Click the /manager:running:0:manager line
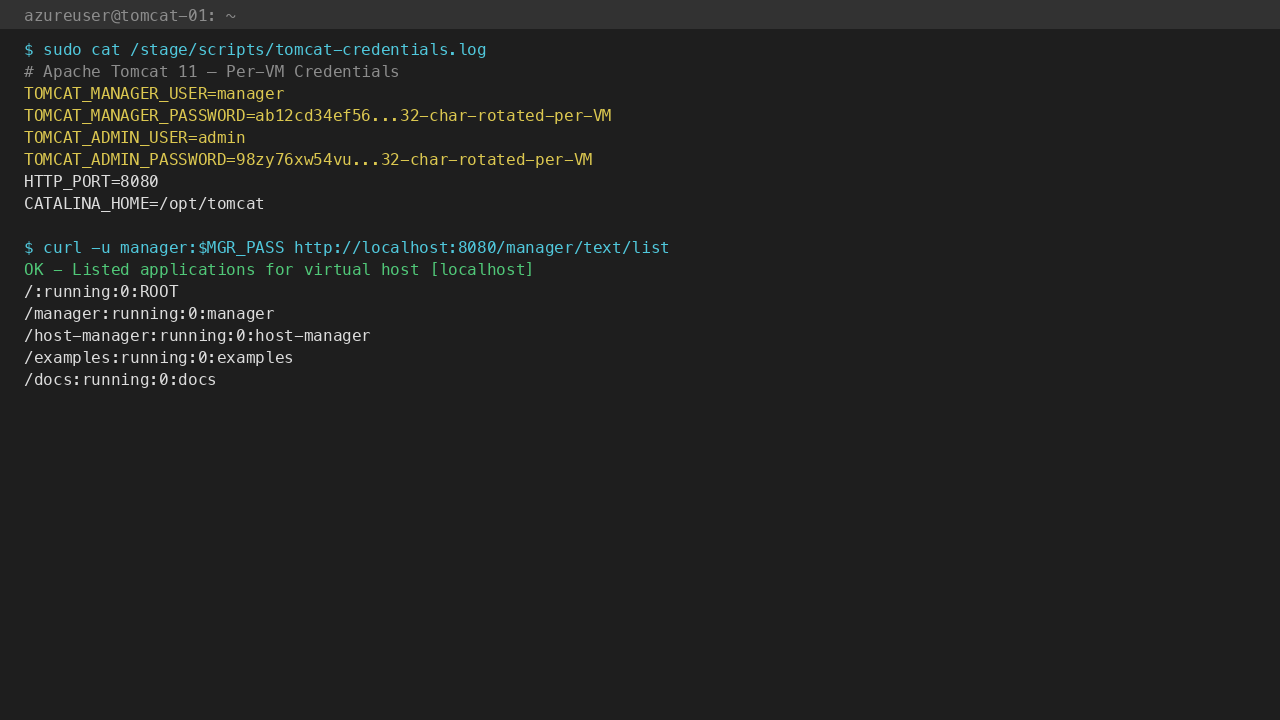The height and width of the screenshot is (720, 1280). point(149,314)
